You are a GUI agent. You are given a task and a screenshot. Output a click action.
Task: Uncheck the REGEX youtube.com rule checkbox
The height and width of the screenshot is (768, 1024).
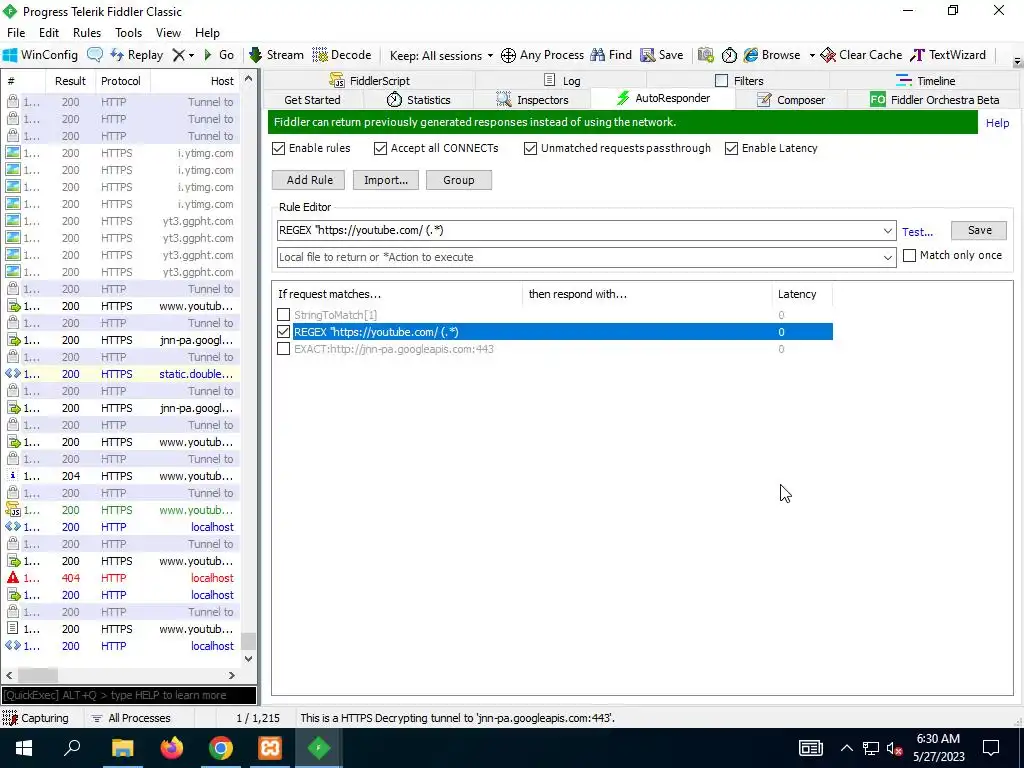[283, 332]
